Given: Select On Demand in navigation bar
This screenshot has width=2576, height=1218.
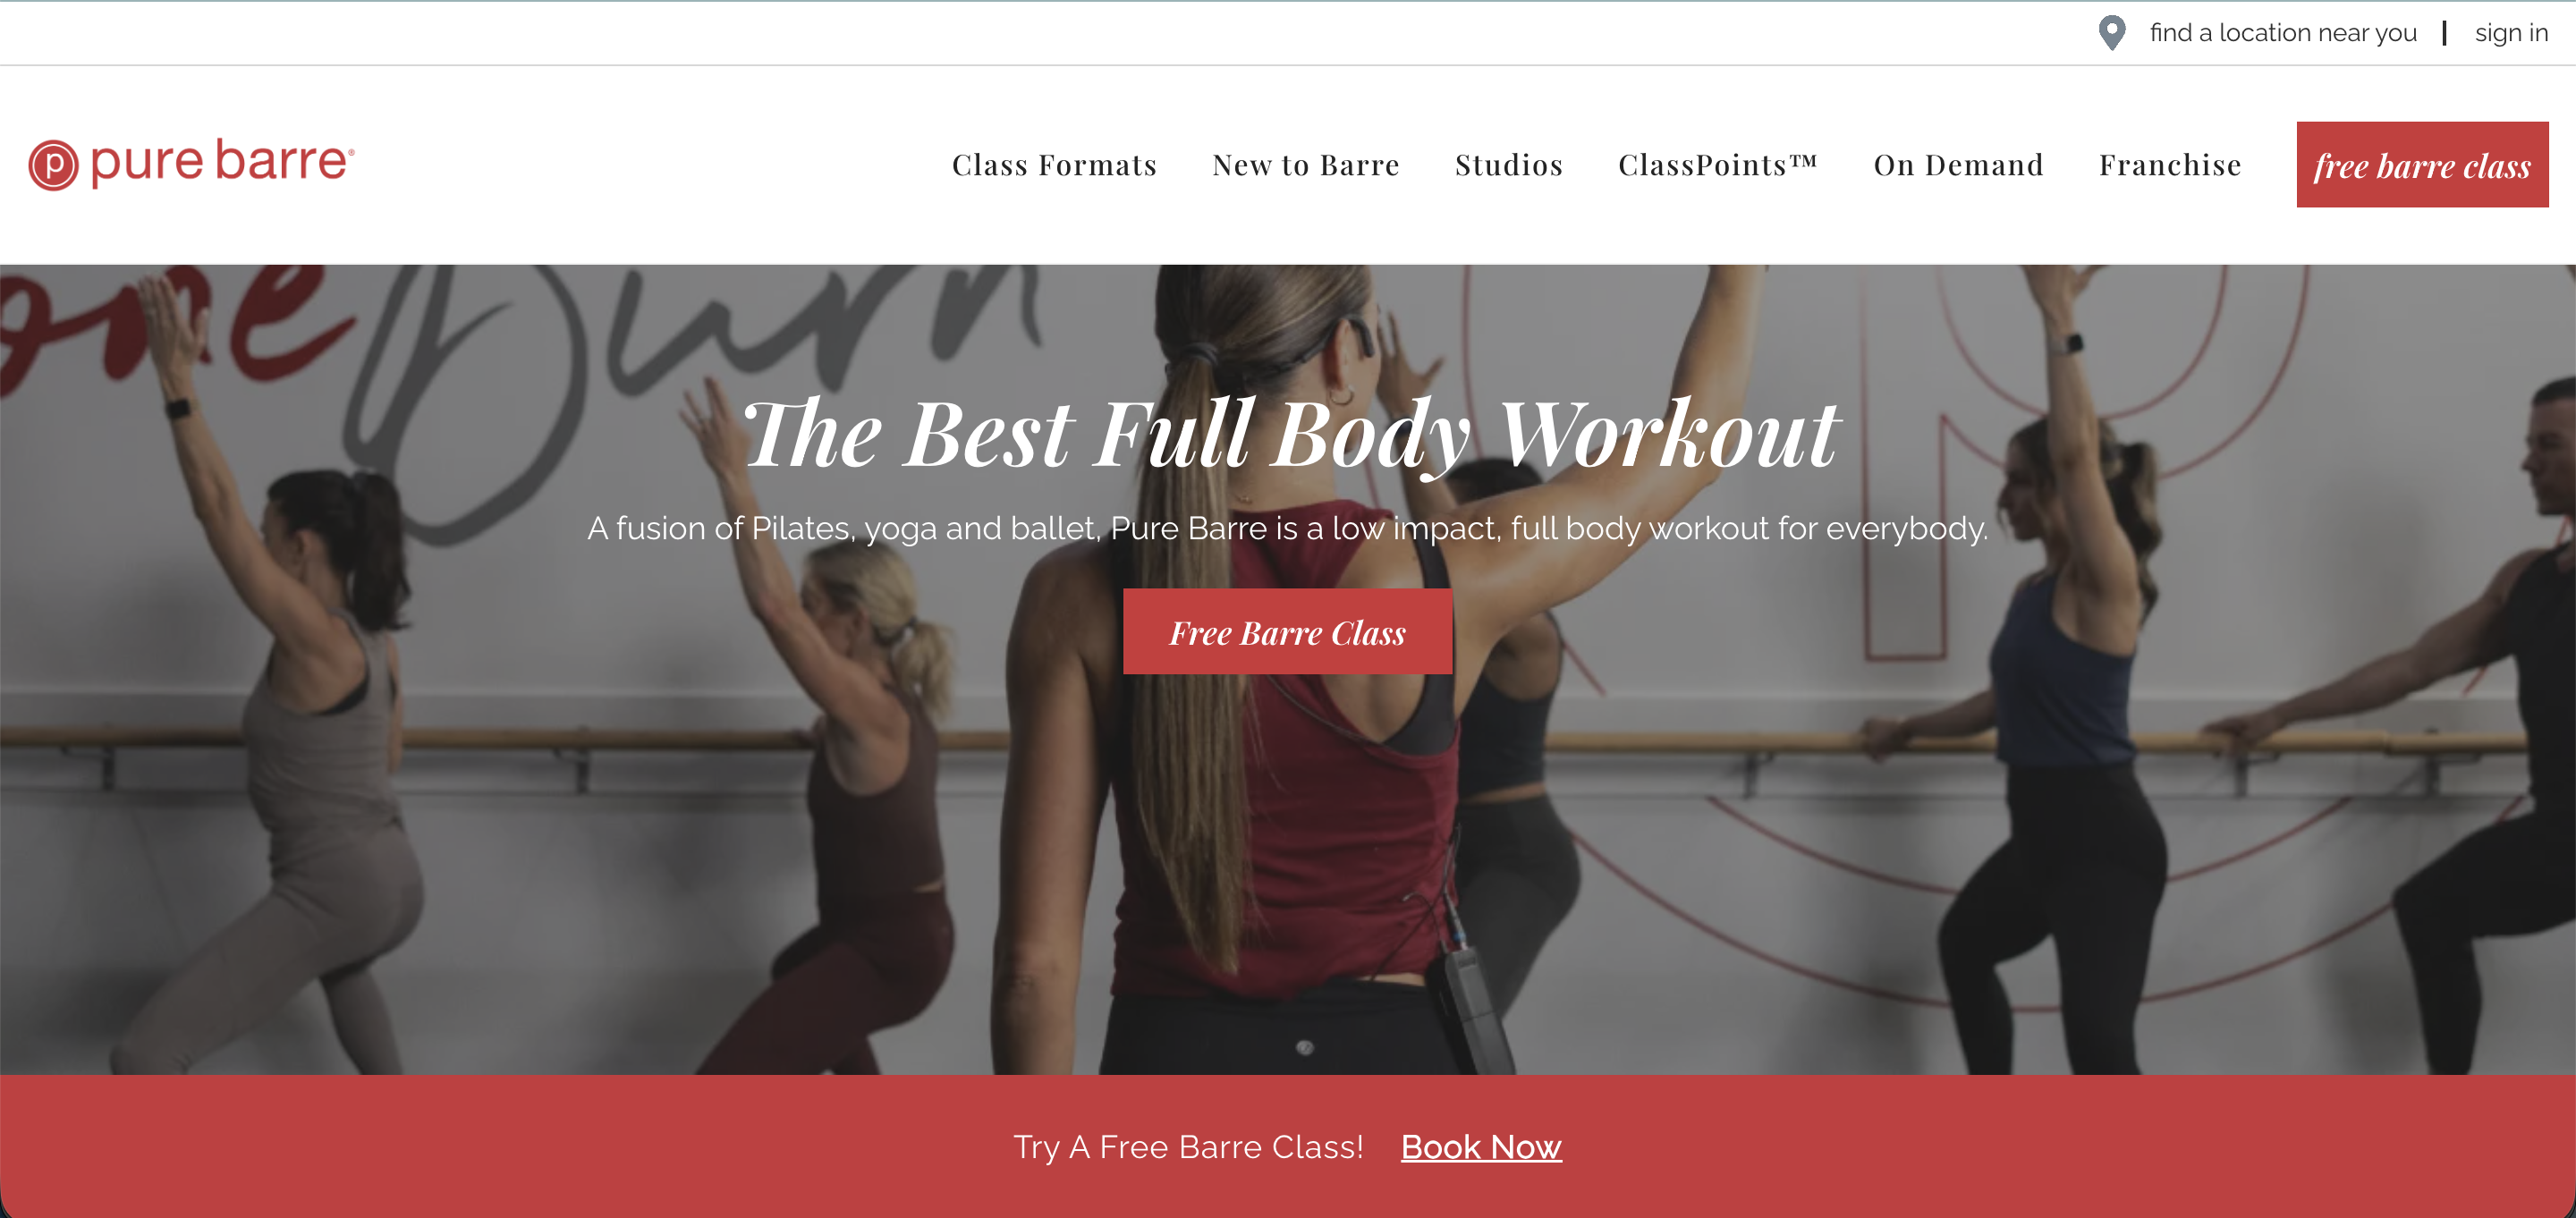Looking at the screenshot, I should [x=1958, y=165].
